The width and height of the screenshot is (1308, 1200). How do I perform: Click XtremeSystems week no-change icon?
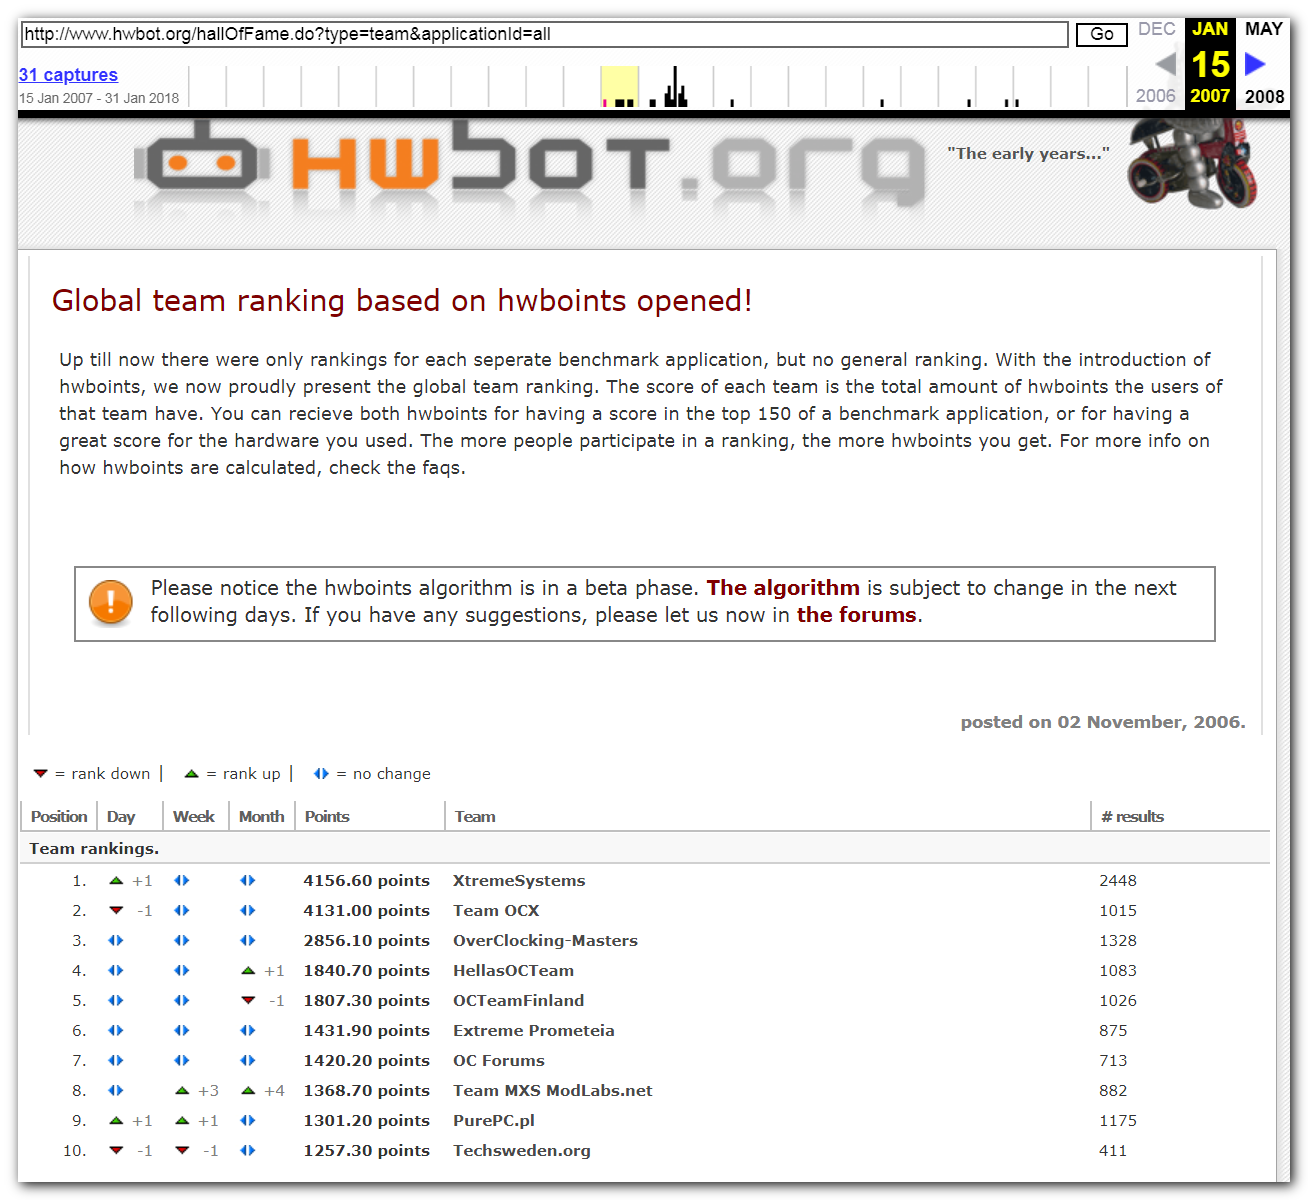pos(181,881)
